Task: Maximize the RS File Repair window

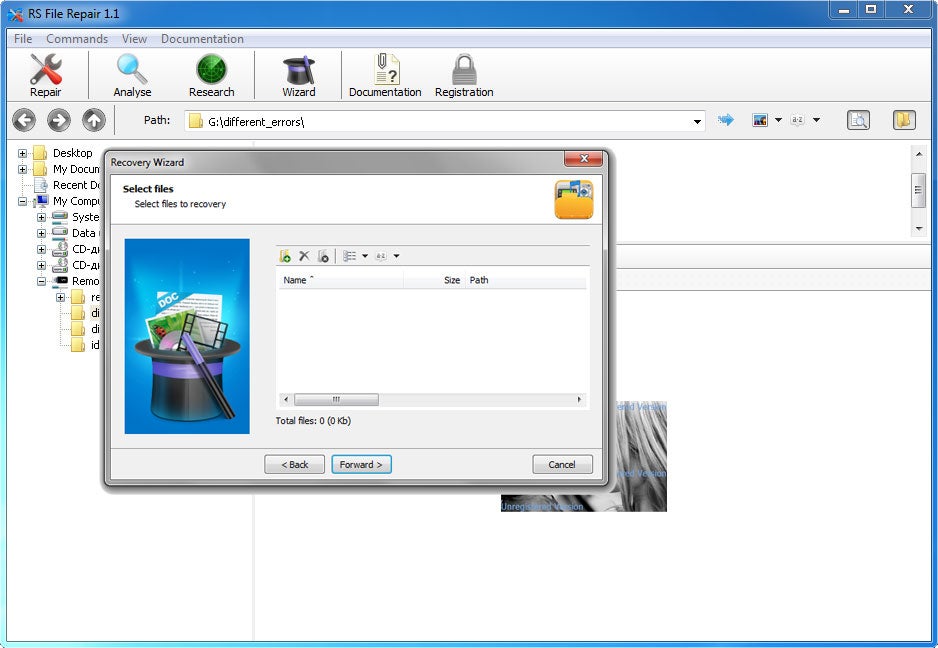Action: (x=871, y=10)
